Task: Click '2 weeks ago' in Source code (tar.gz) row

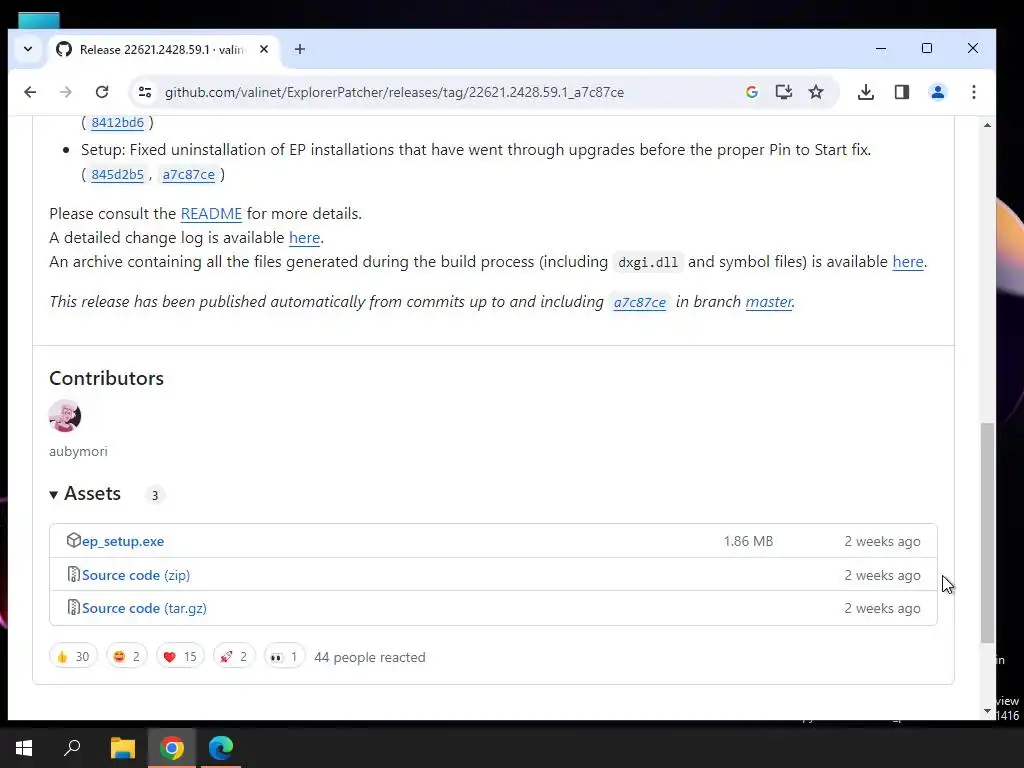Action: (882, 608)
